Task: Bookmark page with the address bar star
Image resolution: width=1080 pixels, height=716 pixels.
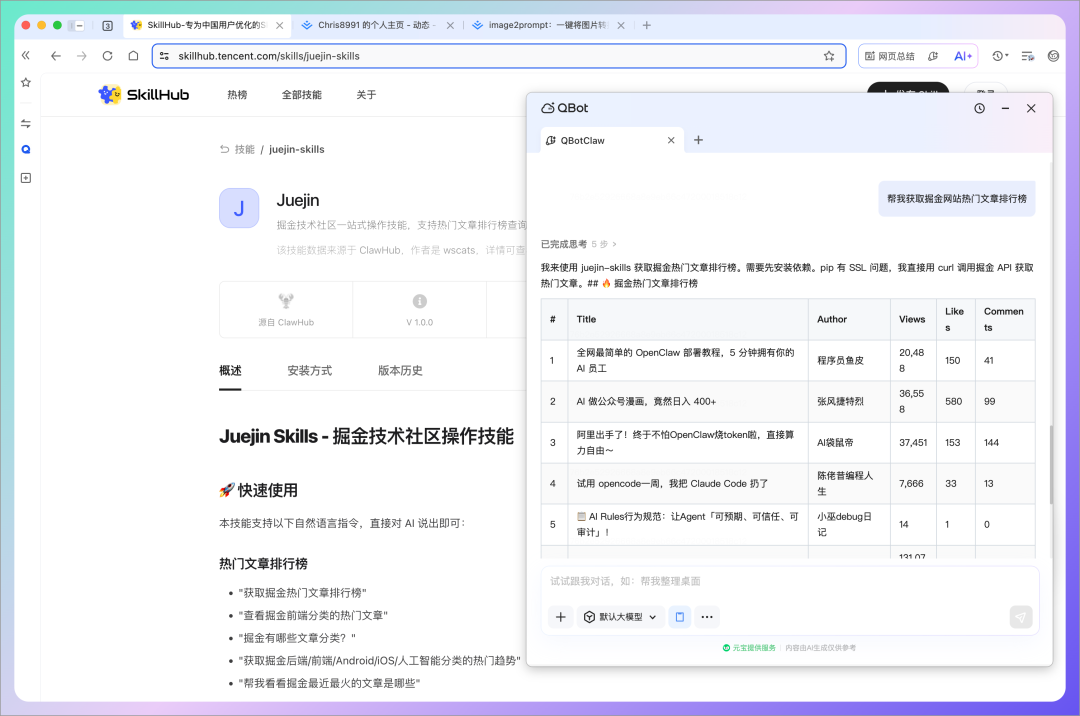Action: 829,56
